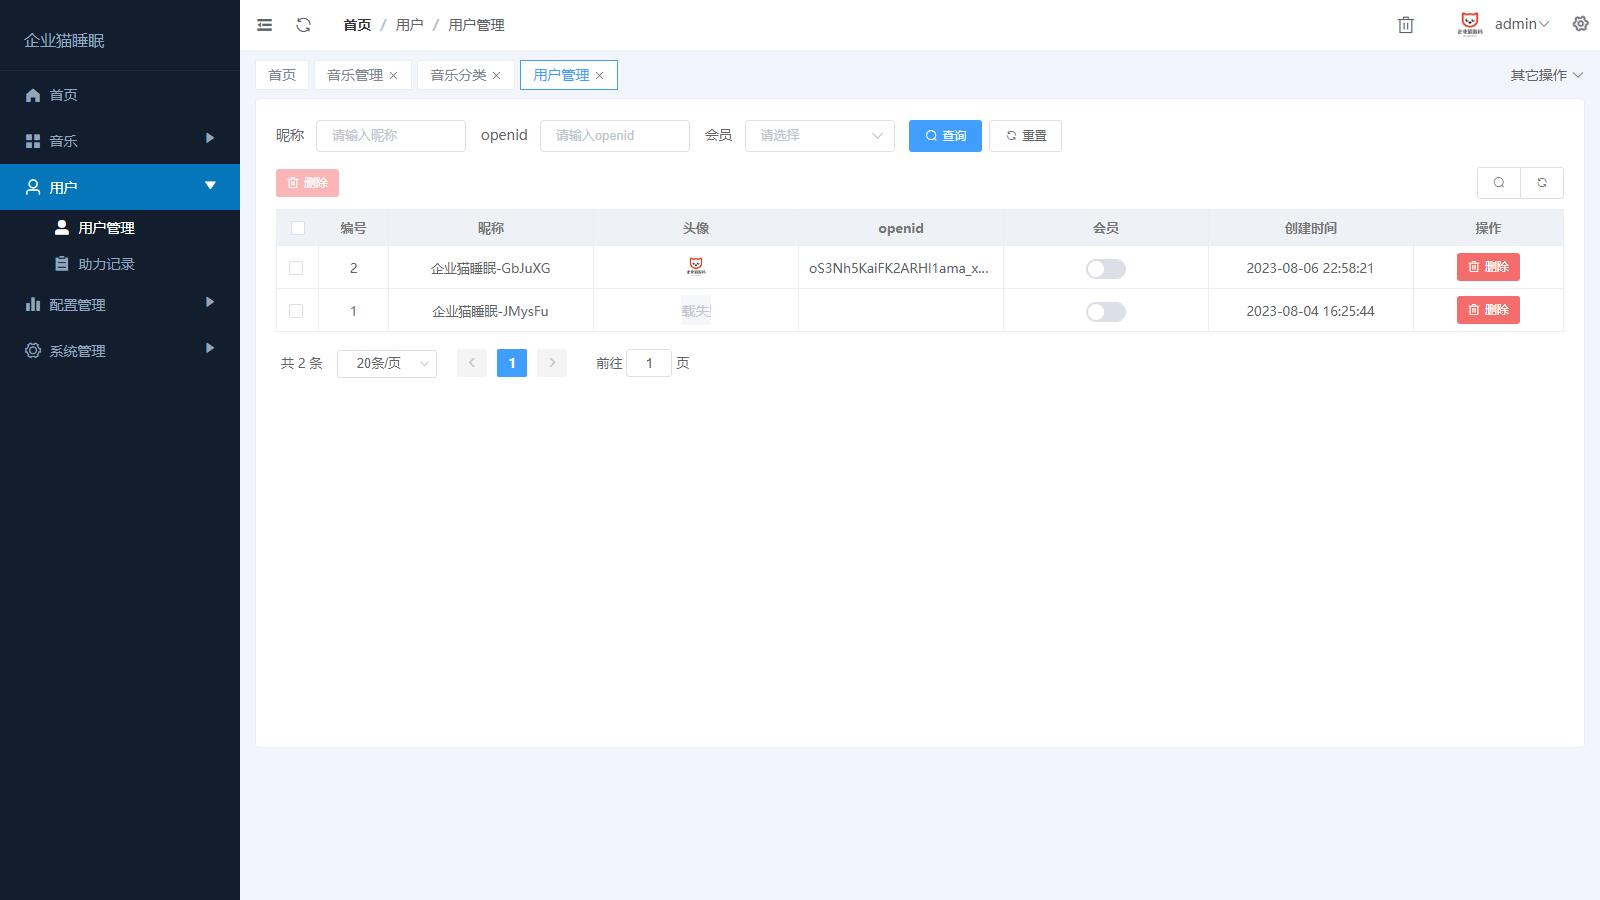Viewport: 1600px width, 900px height.
Task: Close the 音乐管理 tab via its X
Action: (393, 76)
